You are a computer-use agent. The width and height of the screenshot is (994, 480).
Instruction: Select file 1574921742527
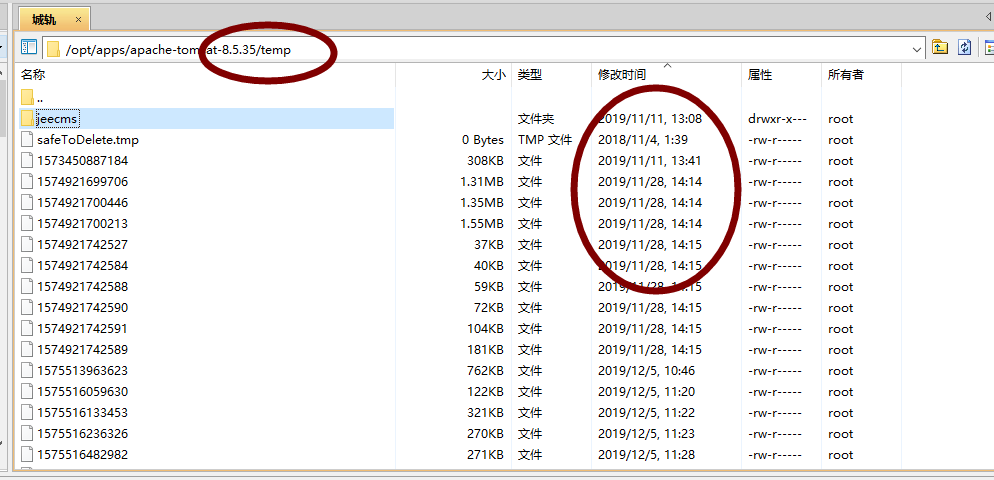click(82, 245)
